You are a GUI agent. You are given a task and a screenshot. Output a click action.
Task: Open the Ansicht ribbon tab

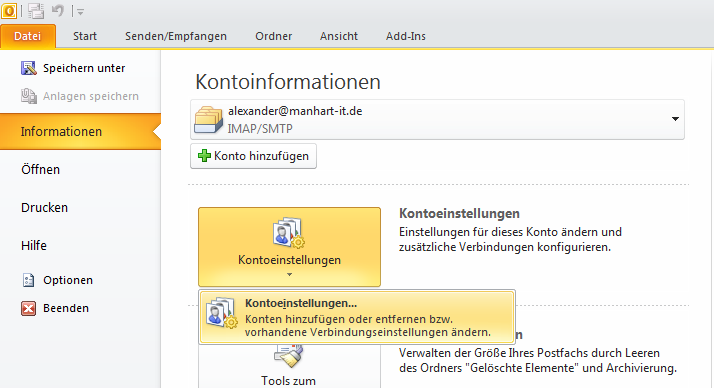(x=339, y=36)
